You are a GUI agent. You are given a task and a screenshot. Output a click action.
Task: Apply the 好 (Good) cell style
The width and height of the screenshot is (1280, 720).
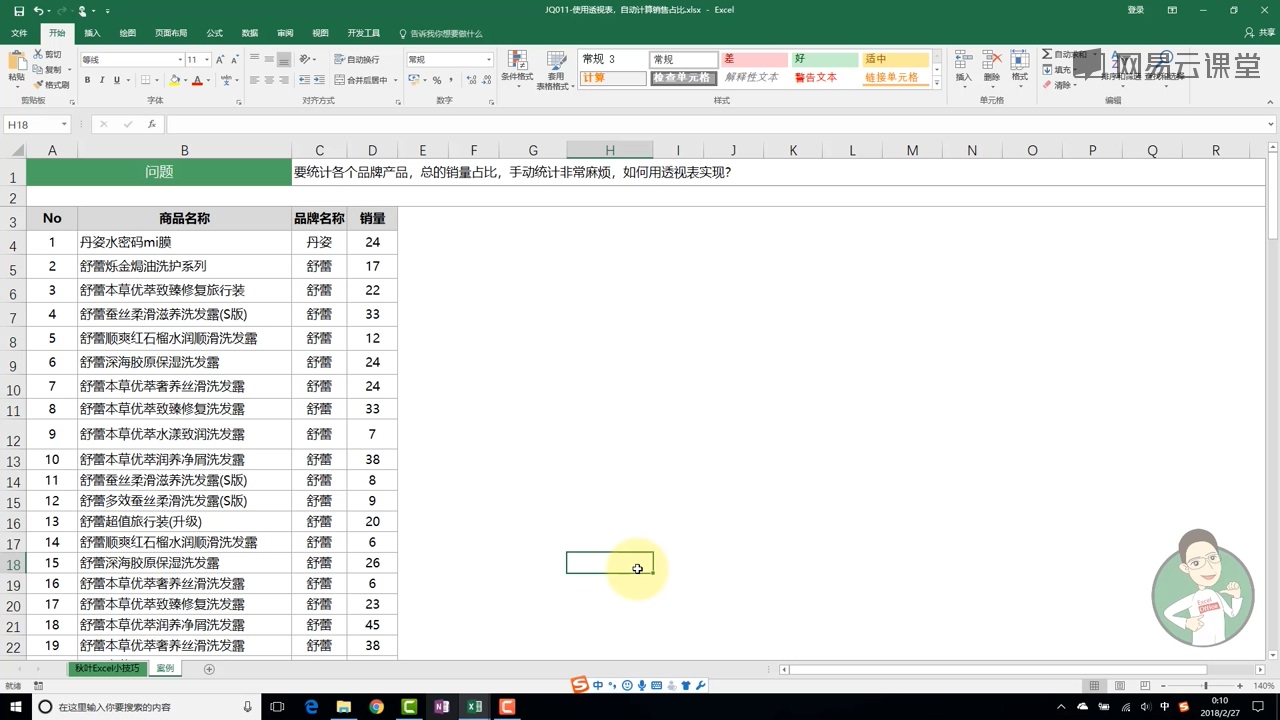pos(824,59)
